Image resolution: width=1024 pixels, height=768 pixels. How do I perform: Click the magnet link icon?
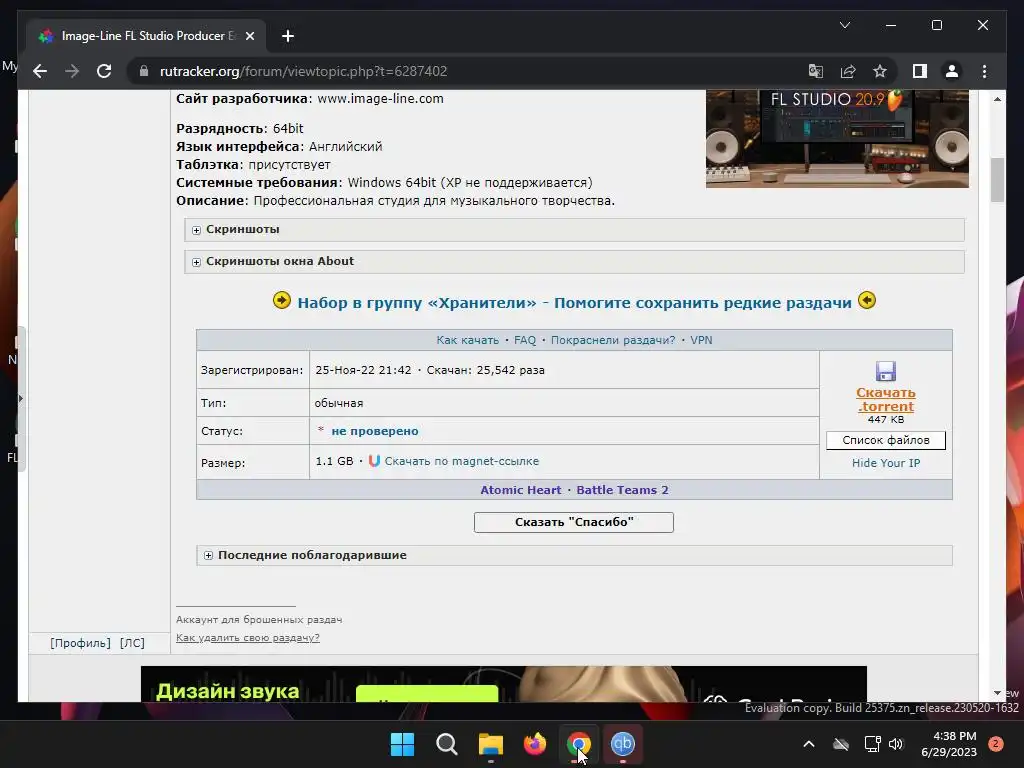coord(374,461)
